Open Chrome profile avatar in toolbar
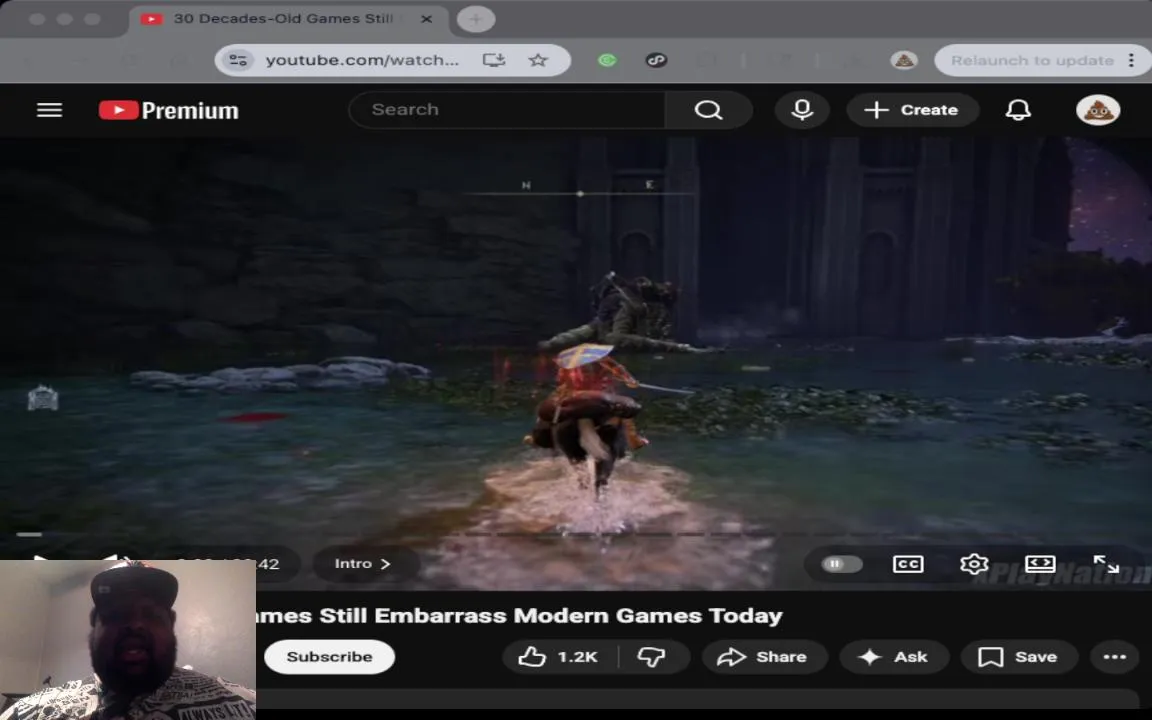Viewport: 1152px width, 720px height. click(x=904, y=60)
